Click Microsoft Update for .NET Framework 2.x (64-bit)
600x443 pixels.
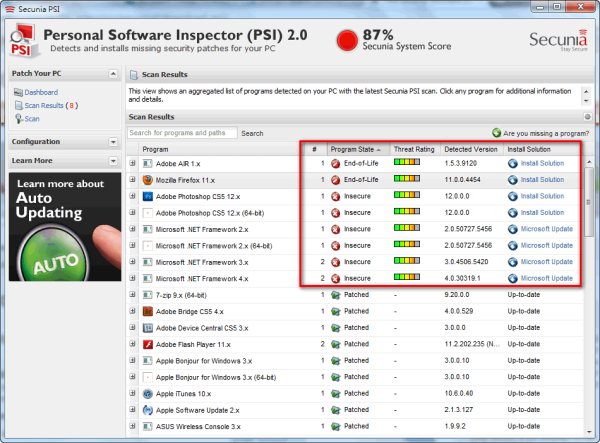point(547,246)
